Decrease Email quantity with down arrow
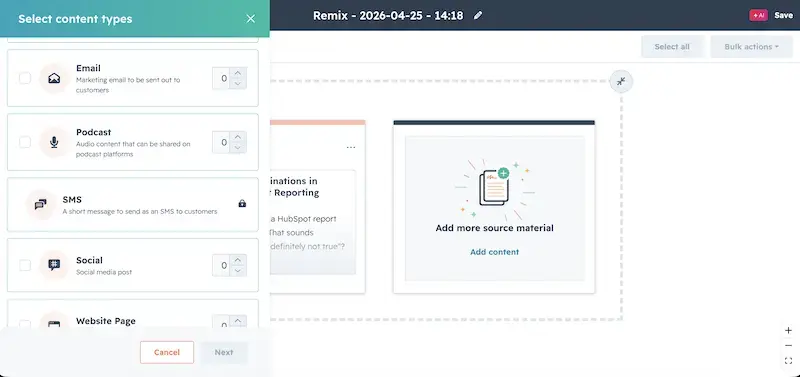 pyautogui.click(x=238, y=84)
